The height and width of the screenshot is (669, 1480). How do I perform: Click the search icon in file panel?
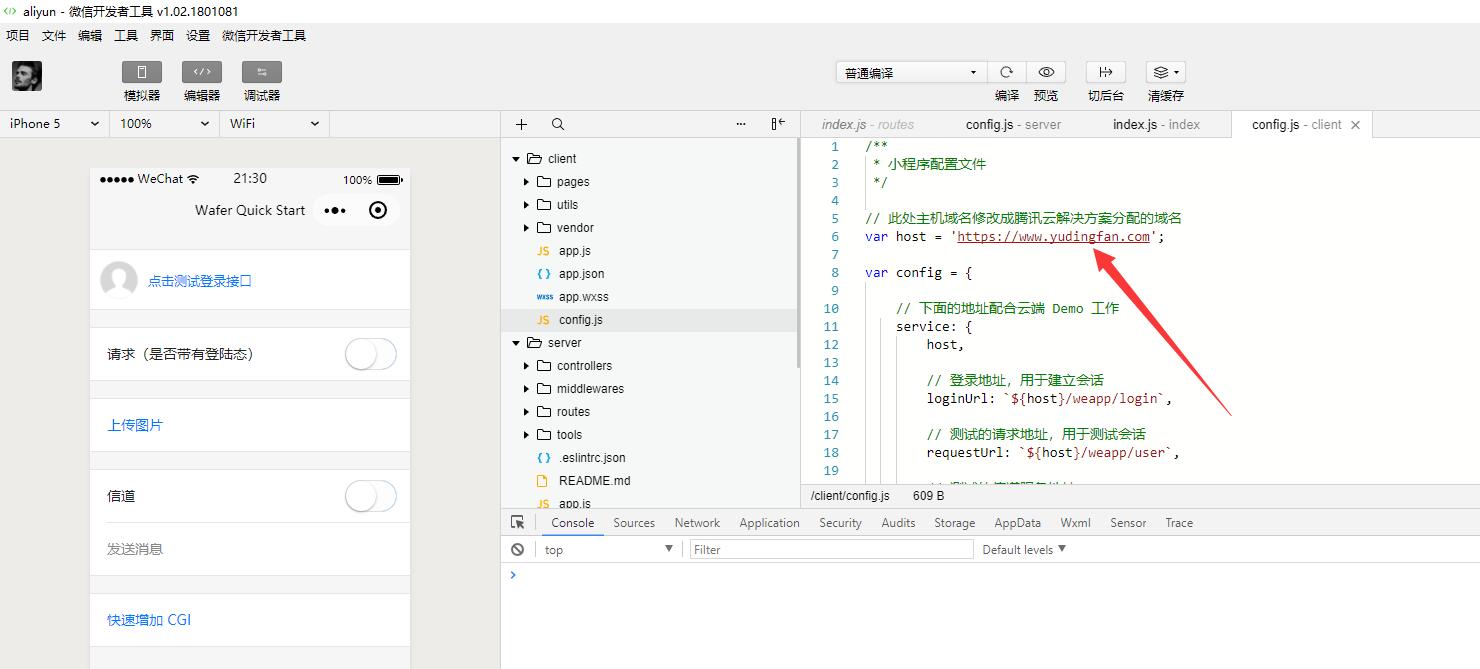click(x=558, y=124)
